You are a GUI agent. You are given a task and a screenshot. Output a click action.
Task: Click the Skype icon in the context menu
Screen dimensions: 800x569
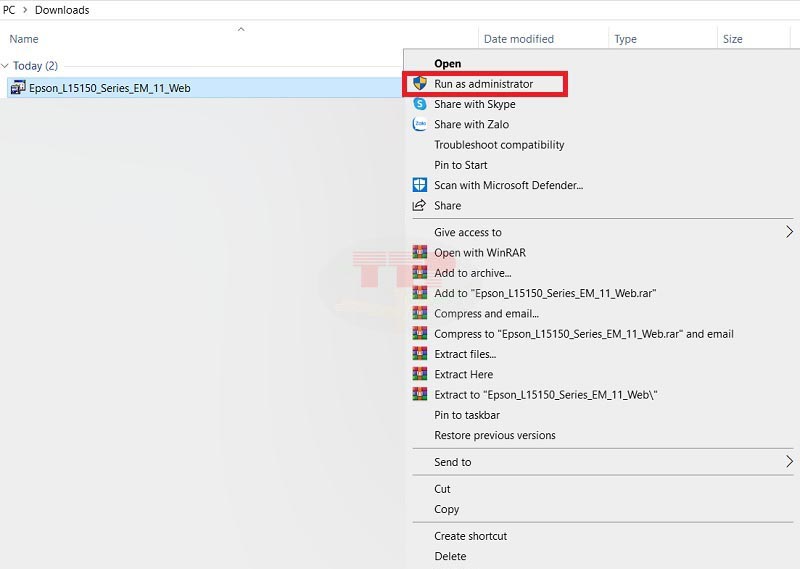pos(419,104)
